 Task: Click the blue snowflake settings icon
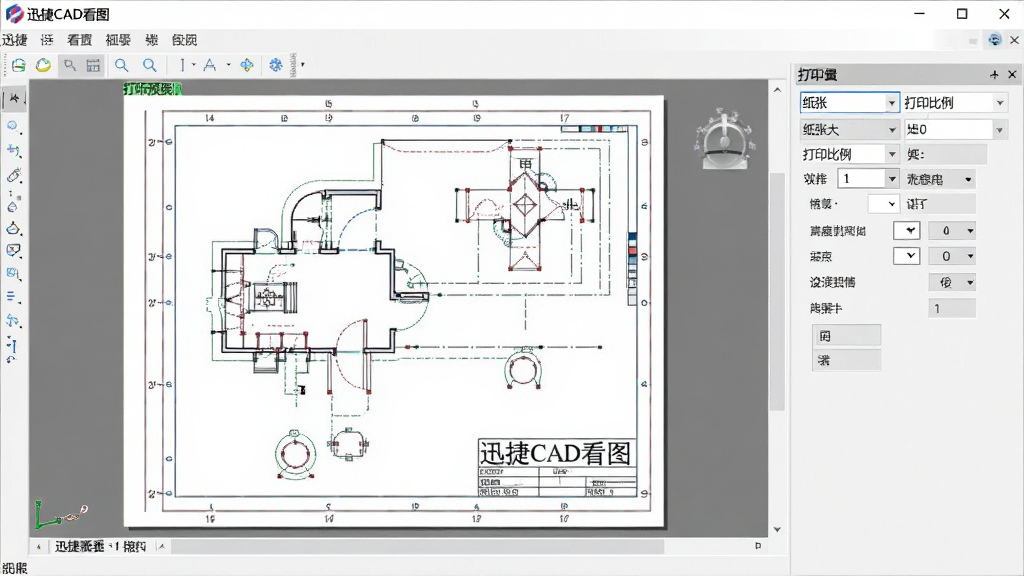276,65
